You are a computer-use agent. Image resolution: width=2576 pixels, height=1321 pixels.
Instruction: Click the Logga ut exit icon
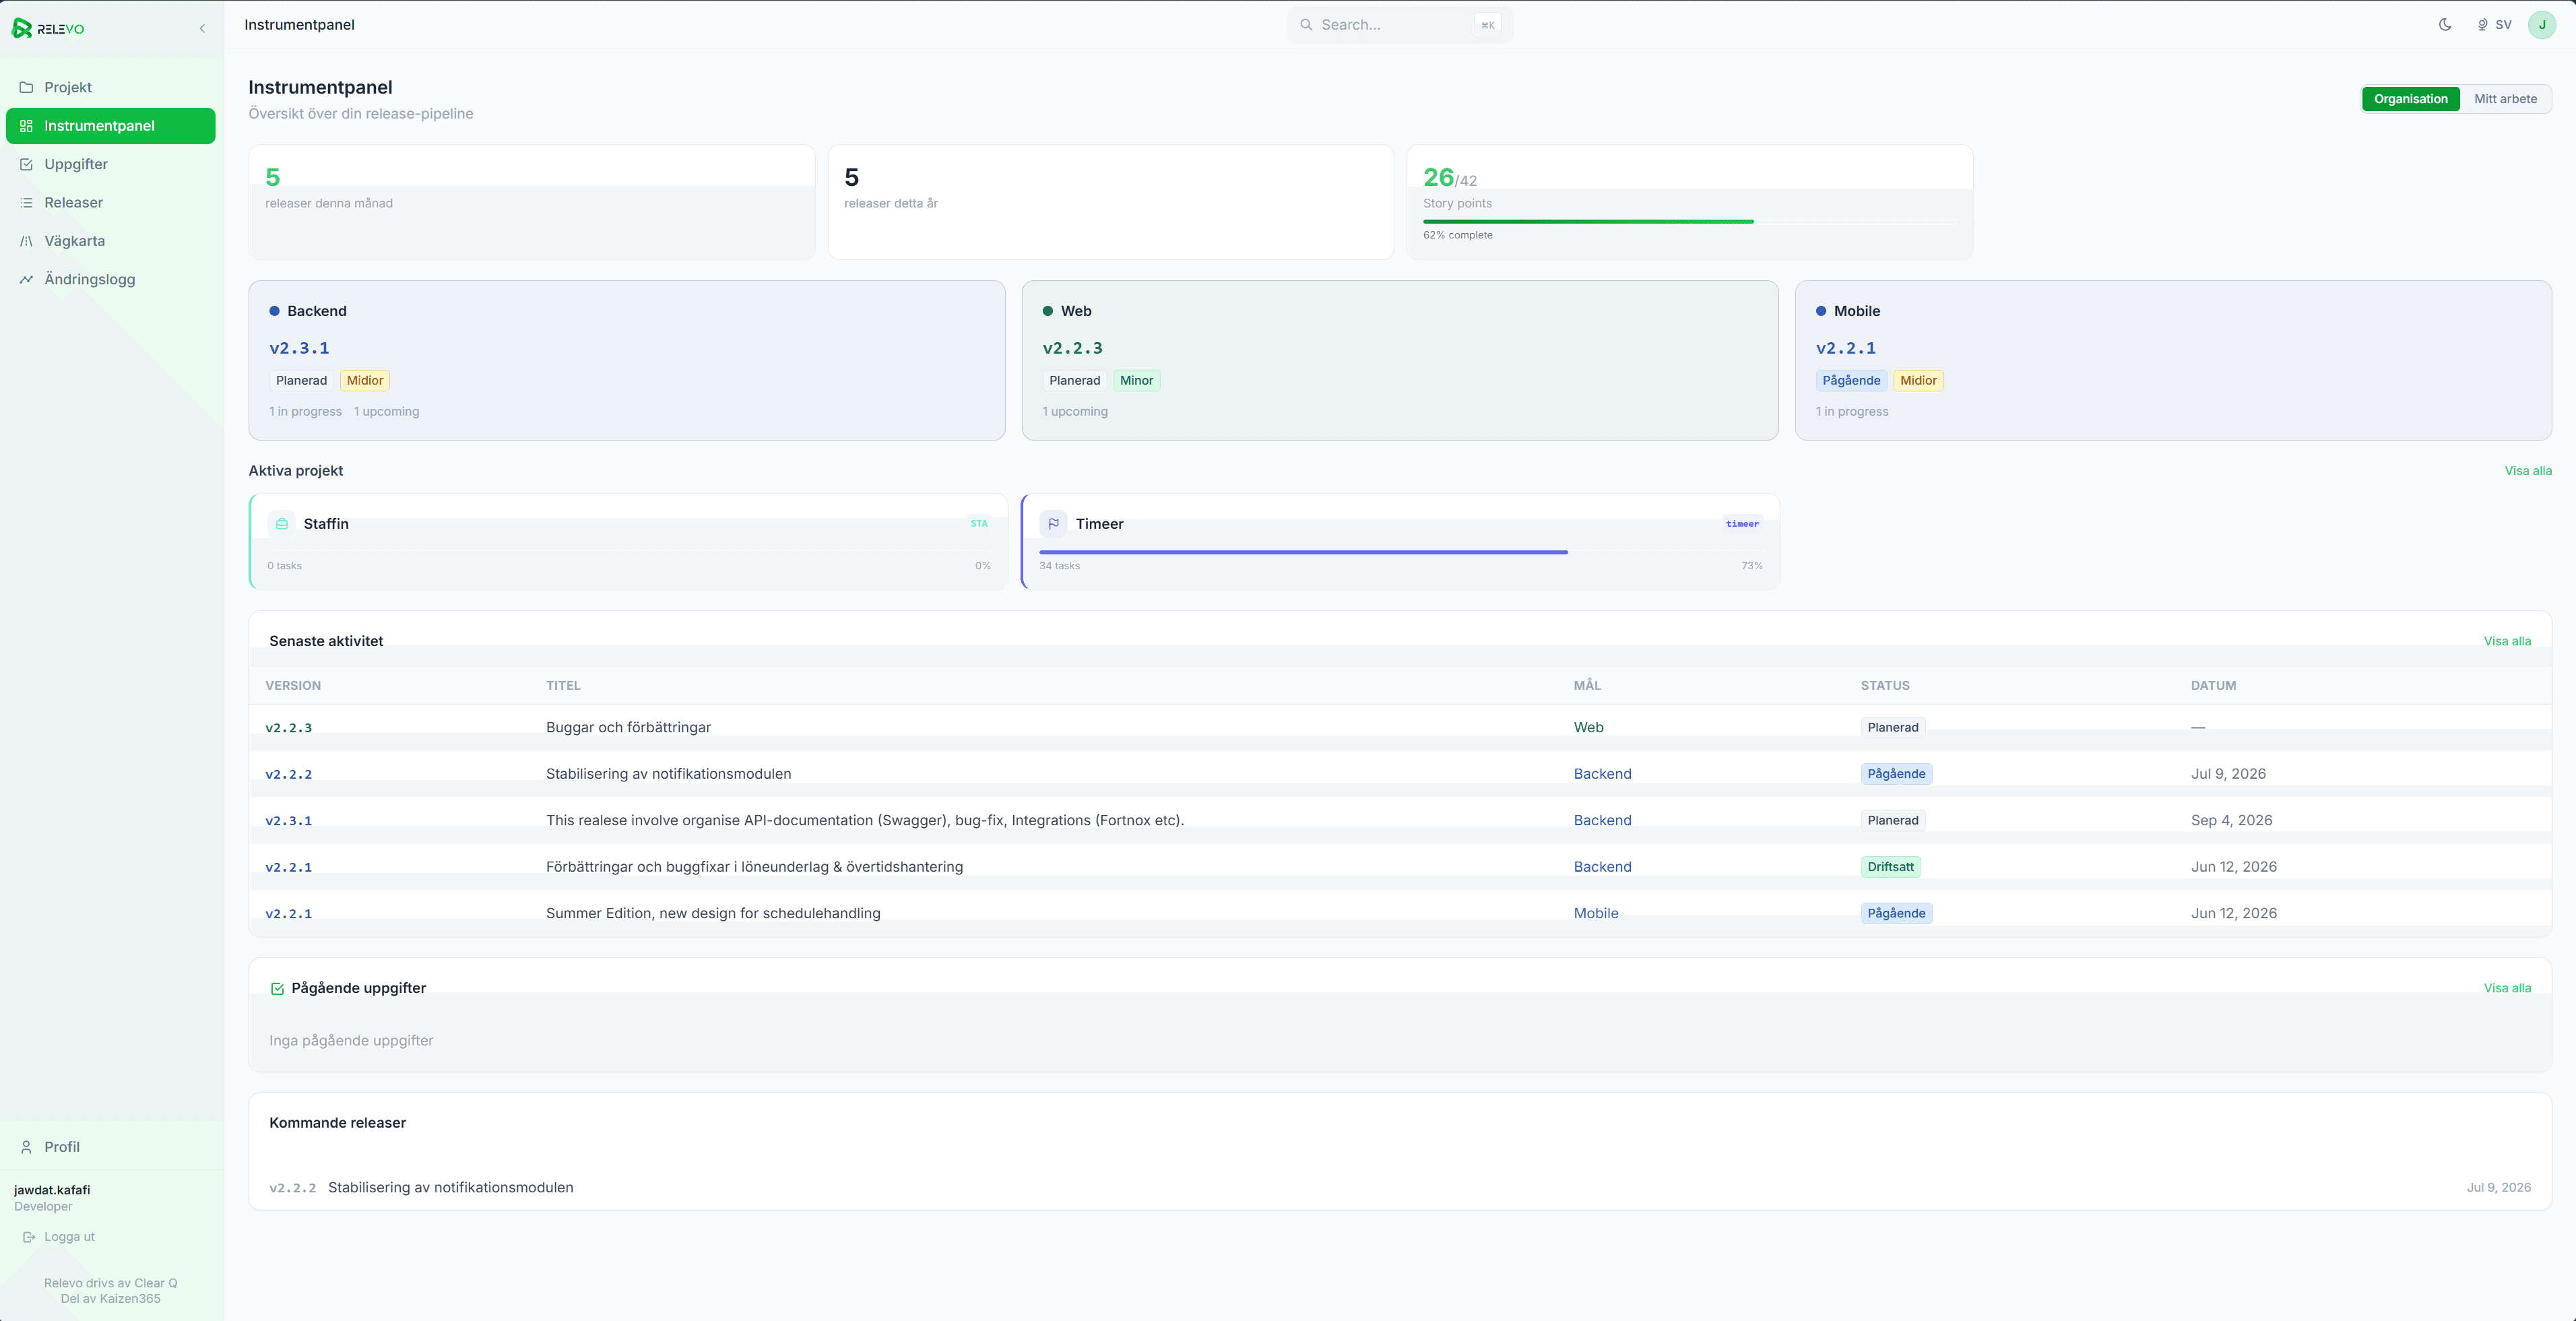coord(29,1237)
